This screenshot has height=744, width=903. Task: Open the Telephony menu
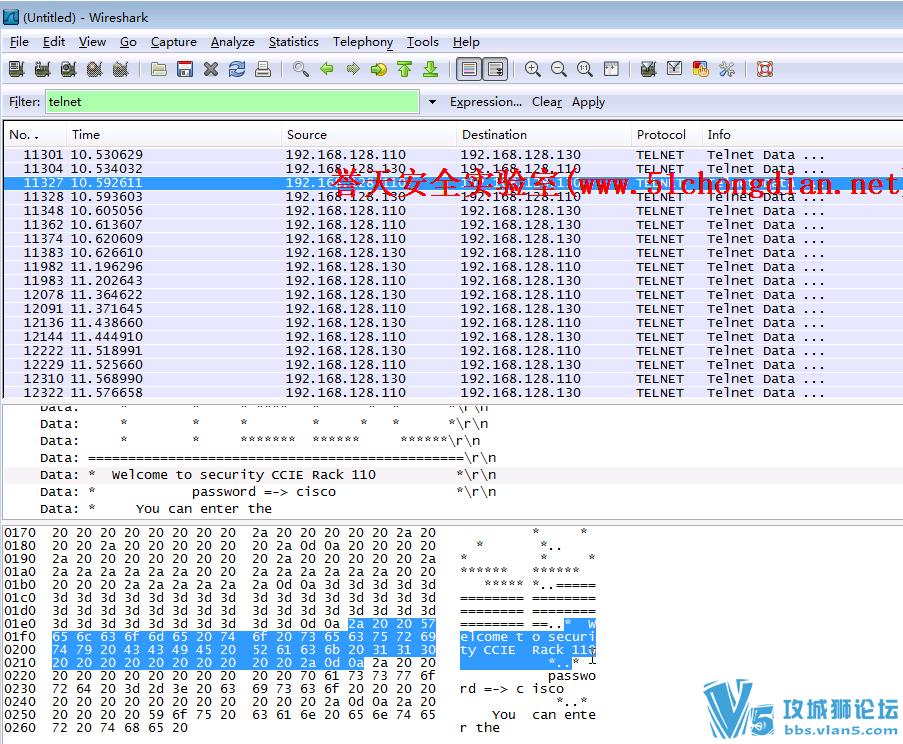point(363,42)
